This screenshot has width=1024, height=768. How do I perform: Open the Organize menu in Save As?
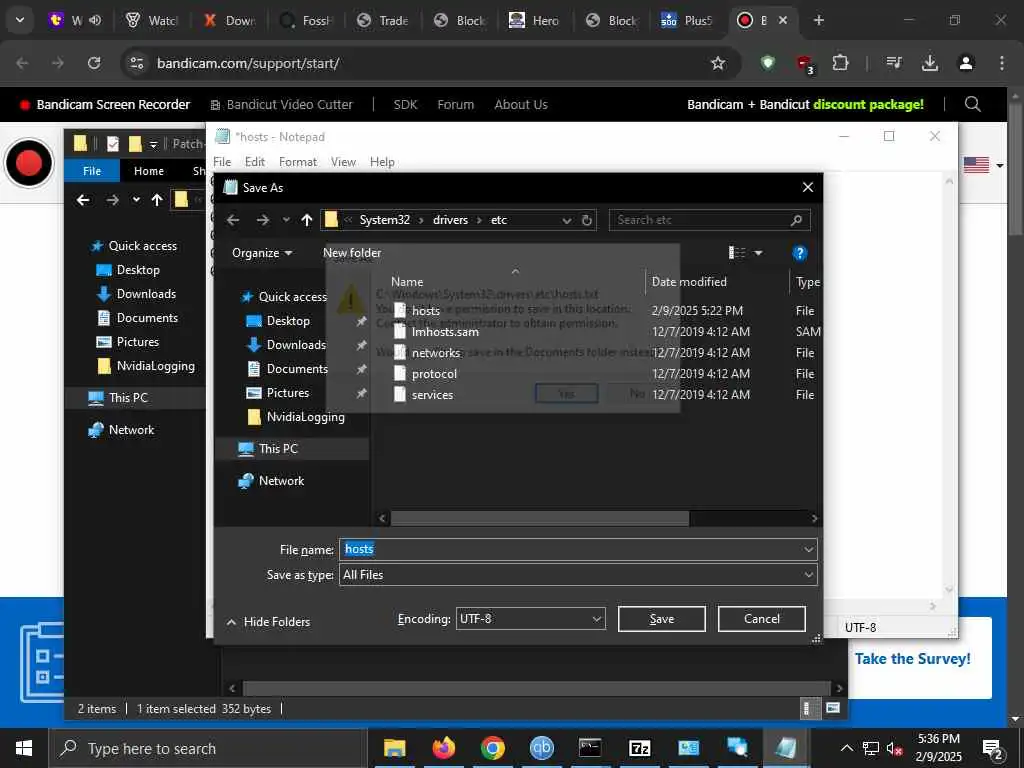pyautogui.click(x=262, y=253)
